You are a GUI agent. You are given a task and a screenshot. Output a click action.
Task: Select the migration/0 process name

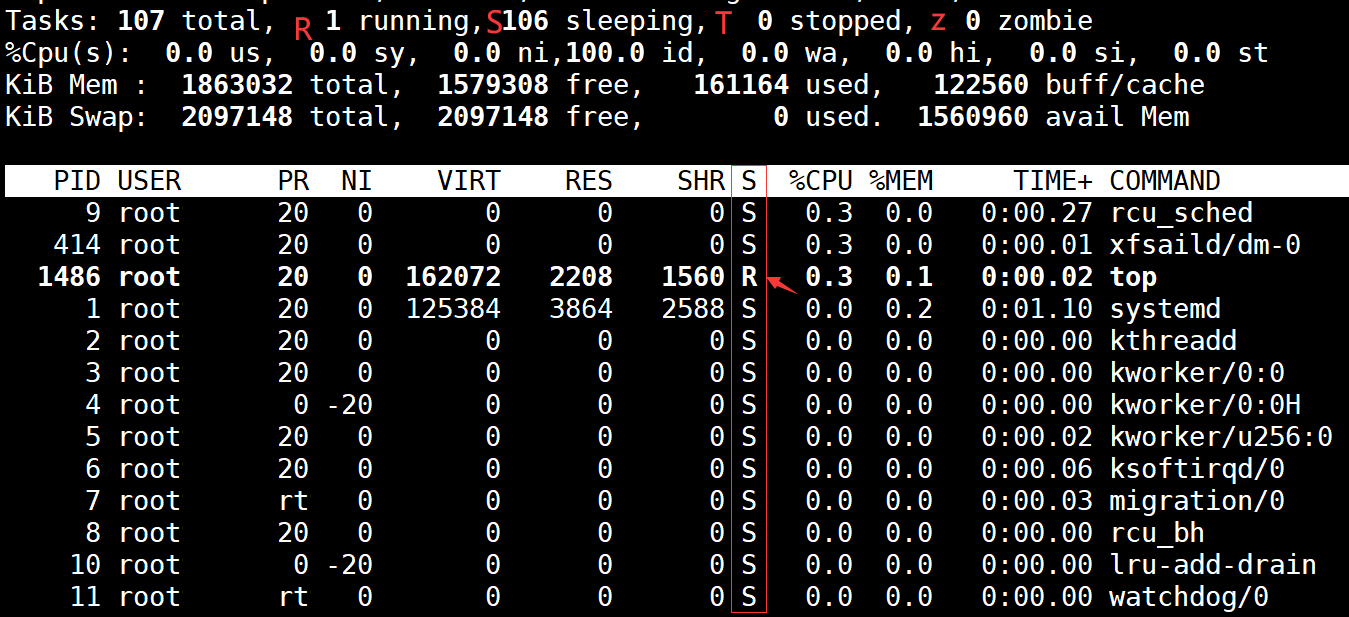(x=1197, y=501)
